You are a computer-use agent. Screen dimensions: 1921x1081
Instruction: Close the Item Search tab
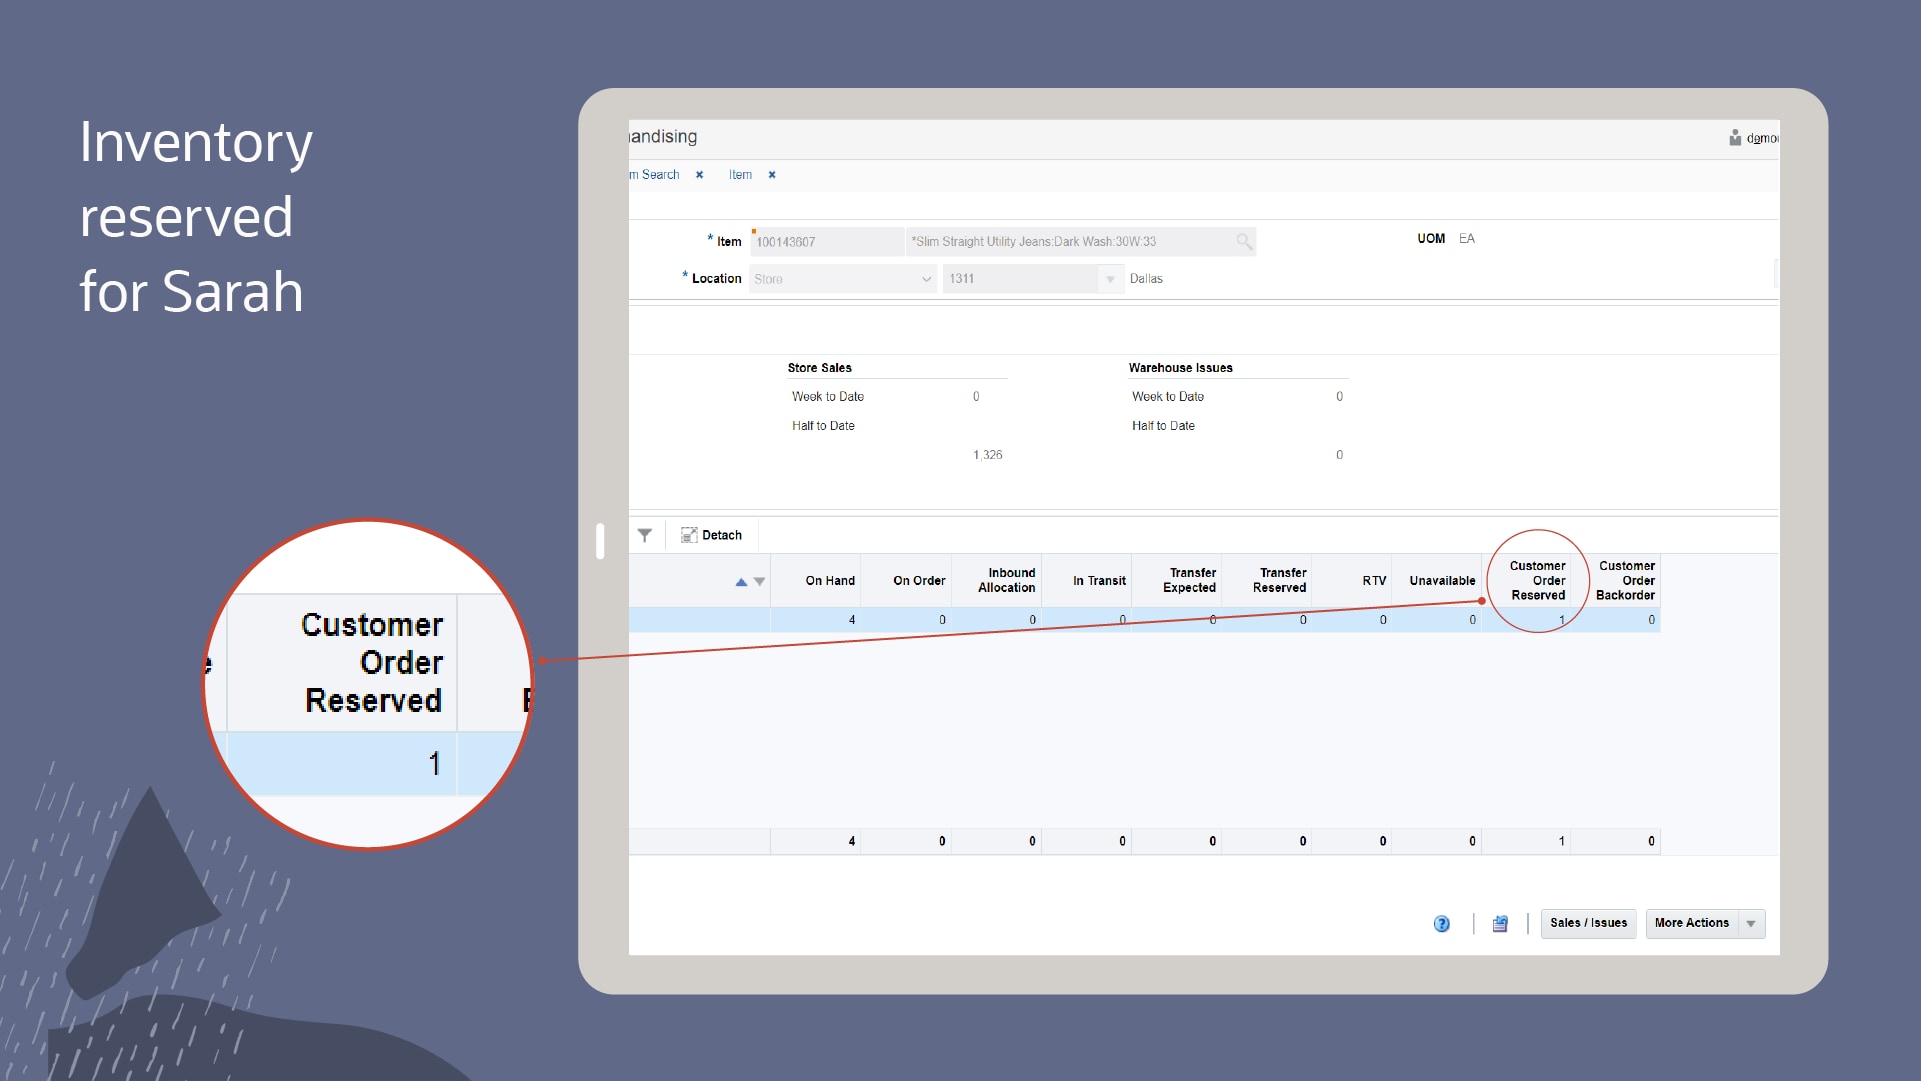700,175
